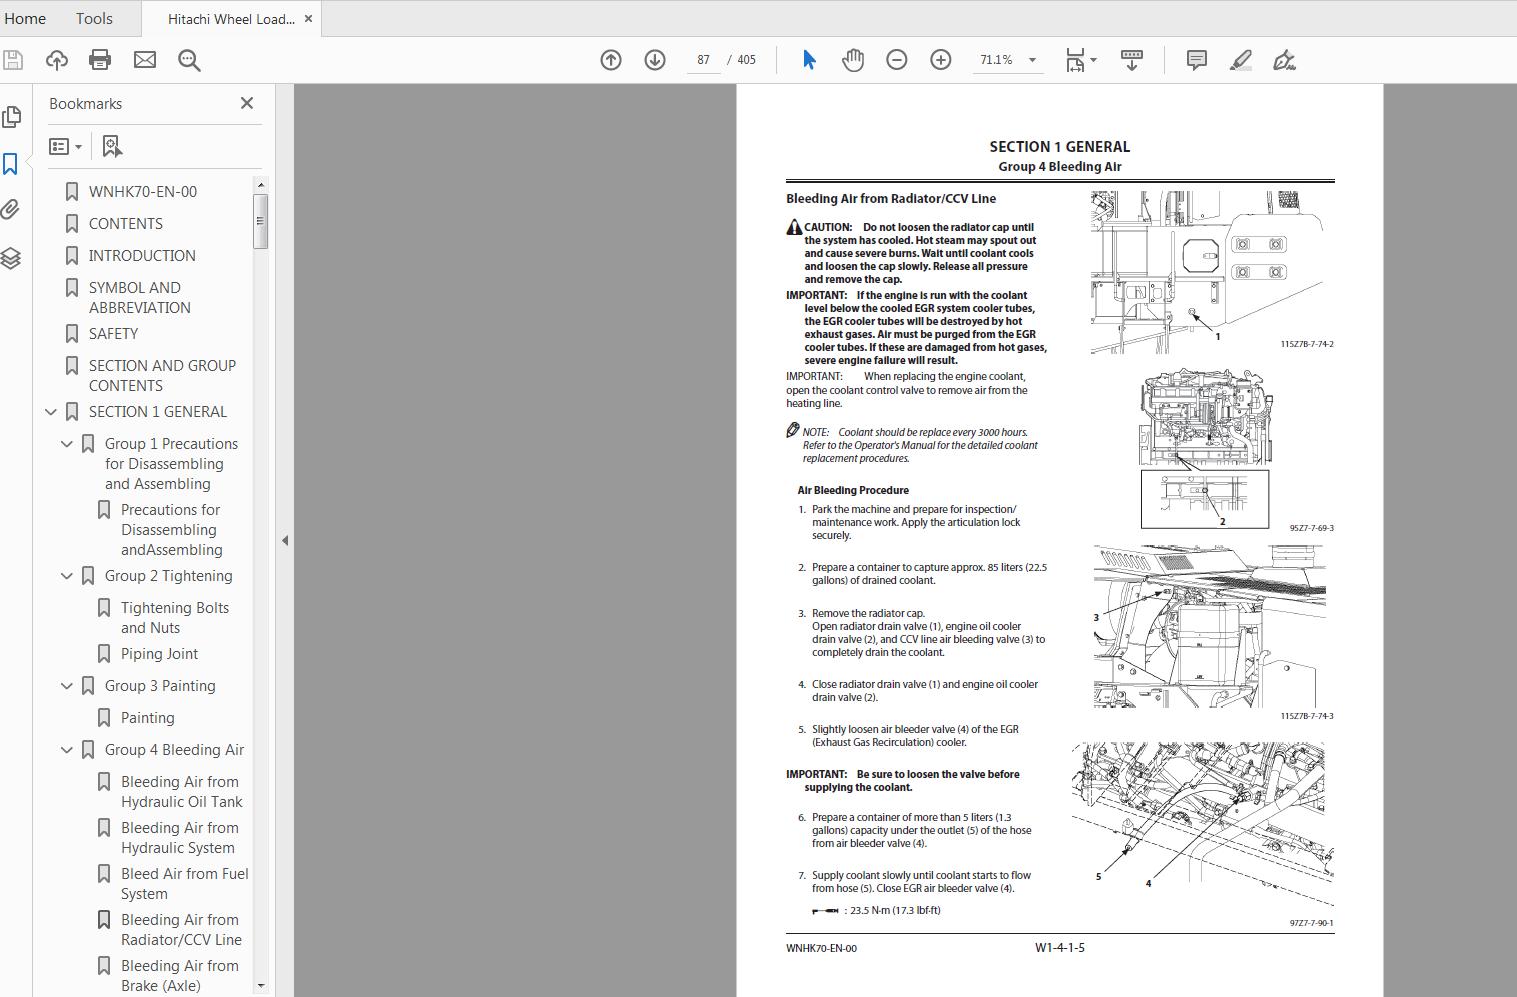
Task: Open the Layers panel
Action: (12, 257)
